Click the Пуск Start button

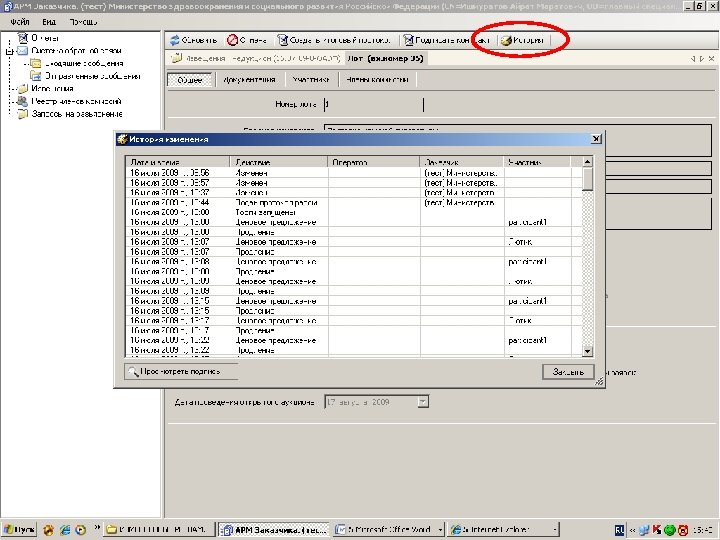pos(19,530)
